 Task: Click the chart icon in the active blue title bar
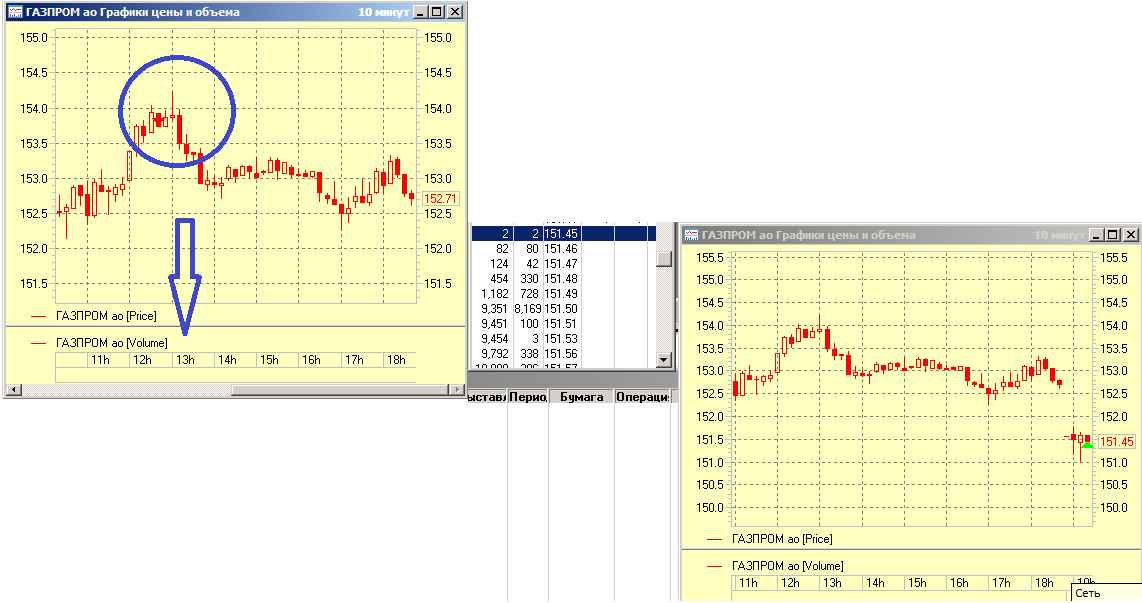(15, 12)
